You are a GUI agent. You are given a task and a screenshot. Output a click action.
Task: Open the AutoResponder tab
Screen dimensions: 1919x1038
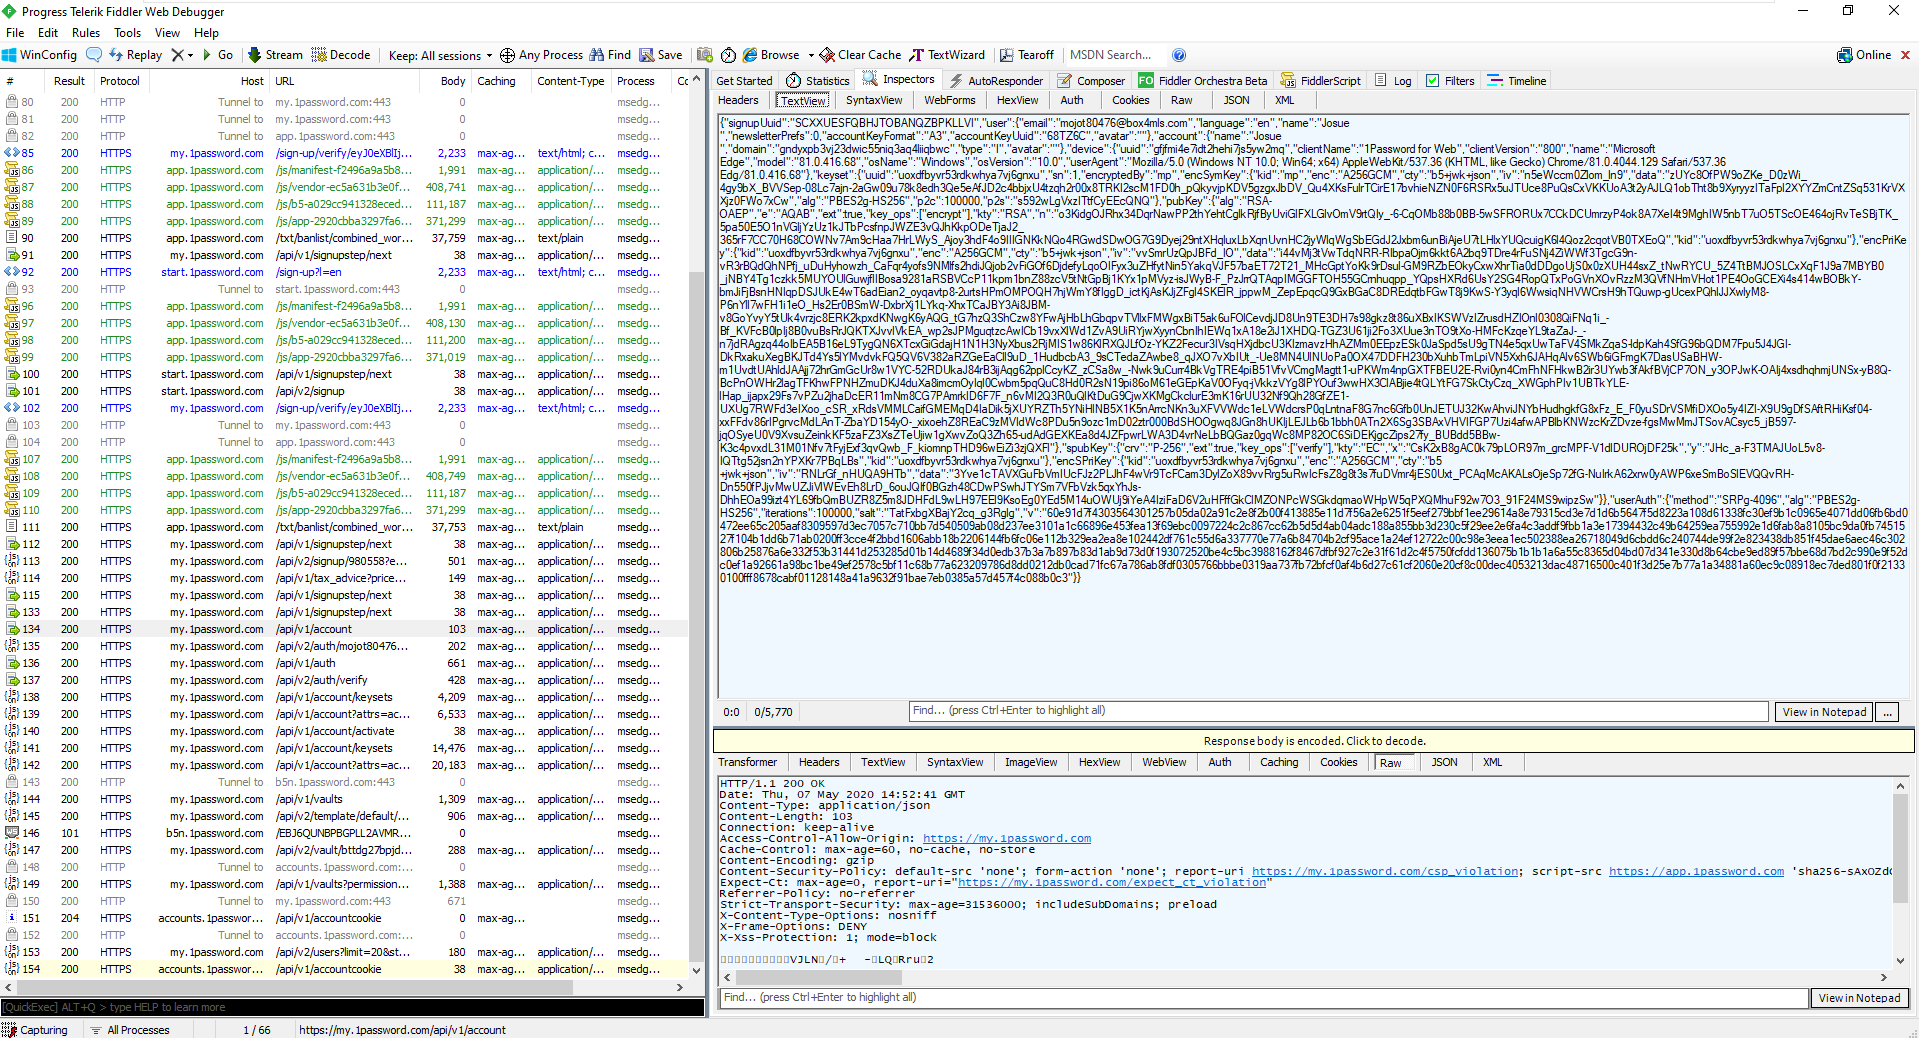click(996, 81)
